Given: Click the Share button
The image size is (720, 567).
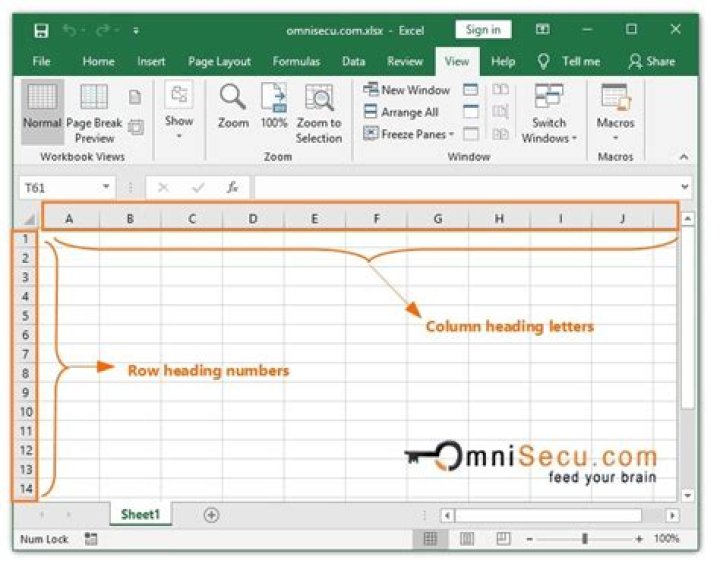Looking at the screenshot, I should (652, 61).
